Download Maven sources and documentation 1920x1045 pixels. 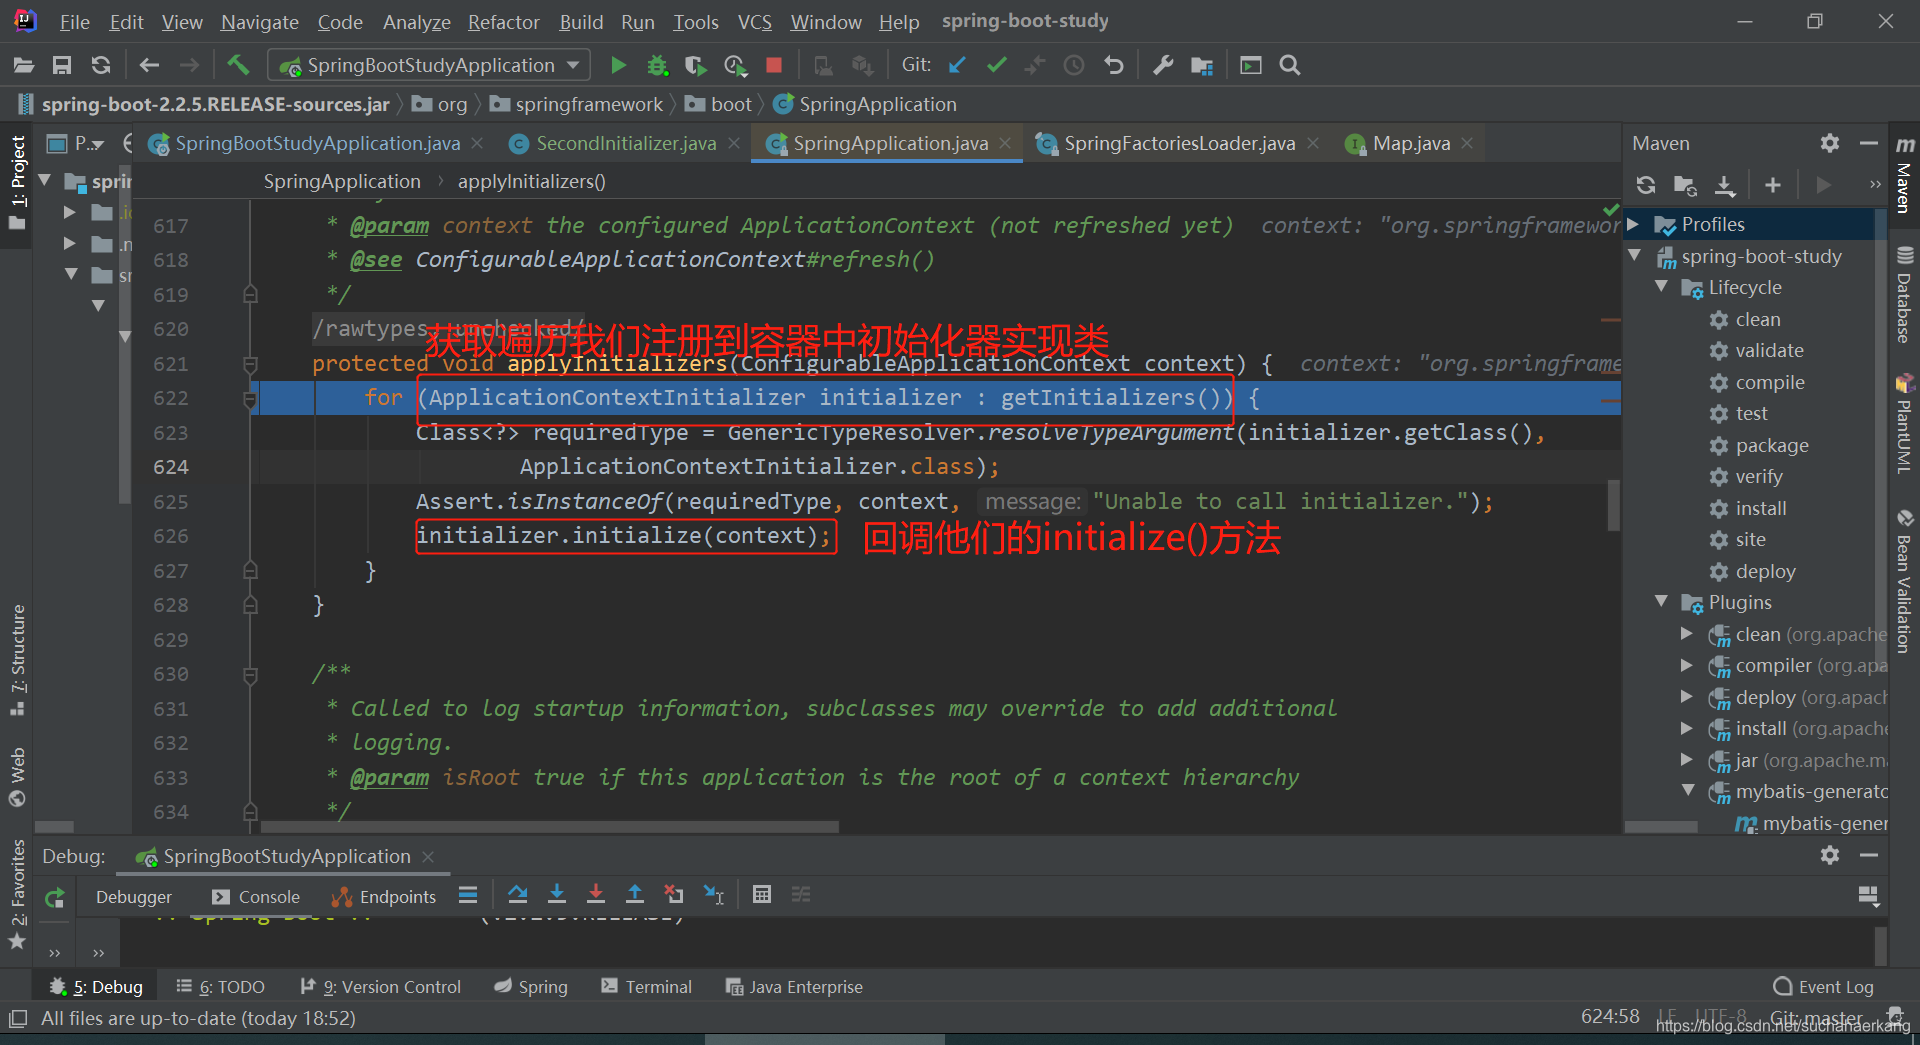pyautogui.click(x=1725, y=185)
